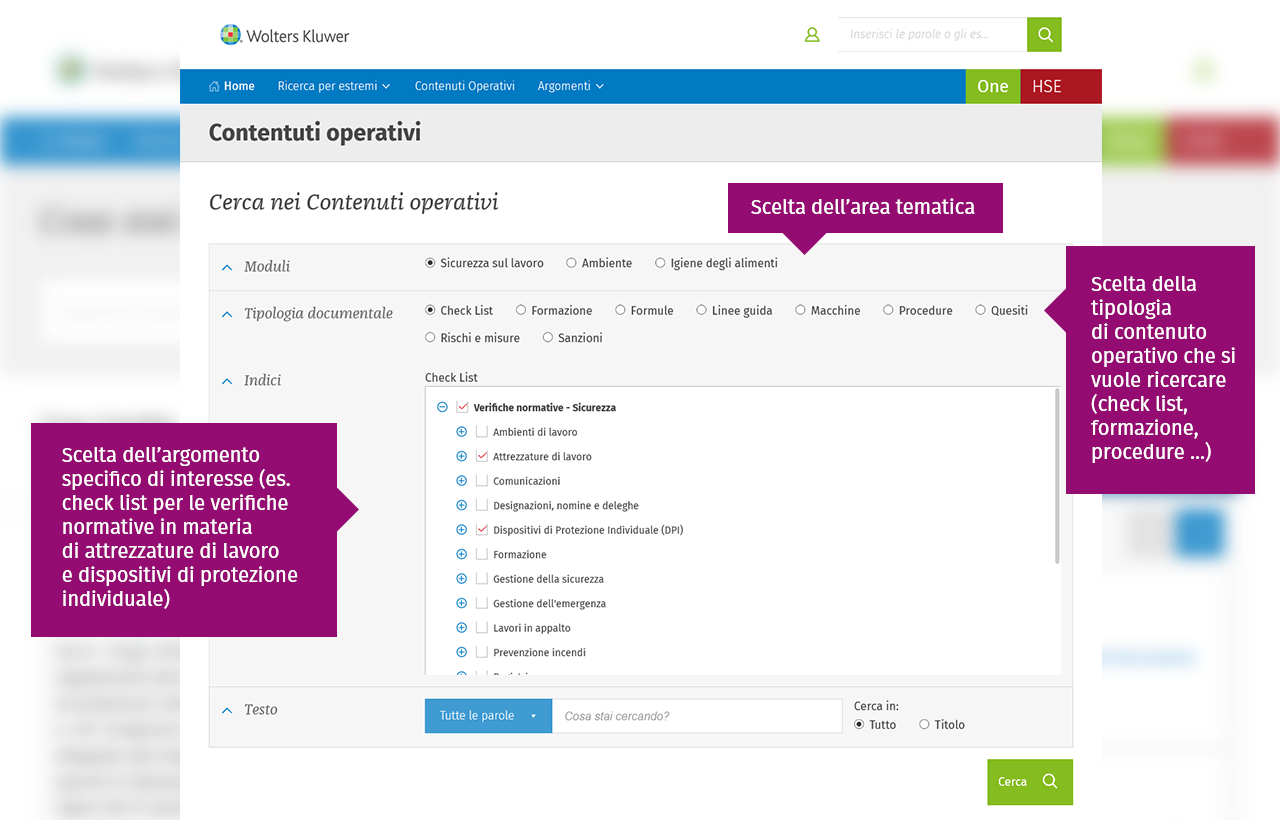Open the user account icon

coord(812,35)
